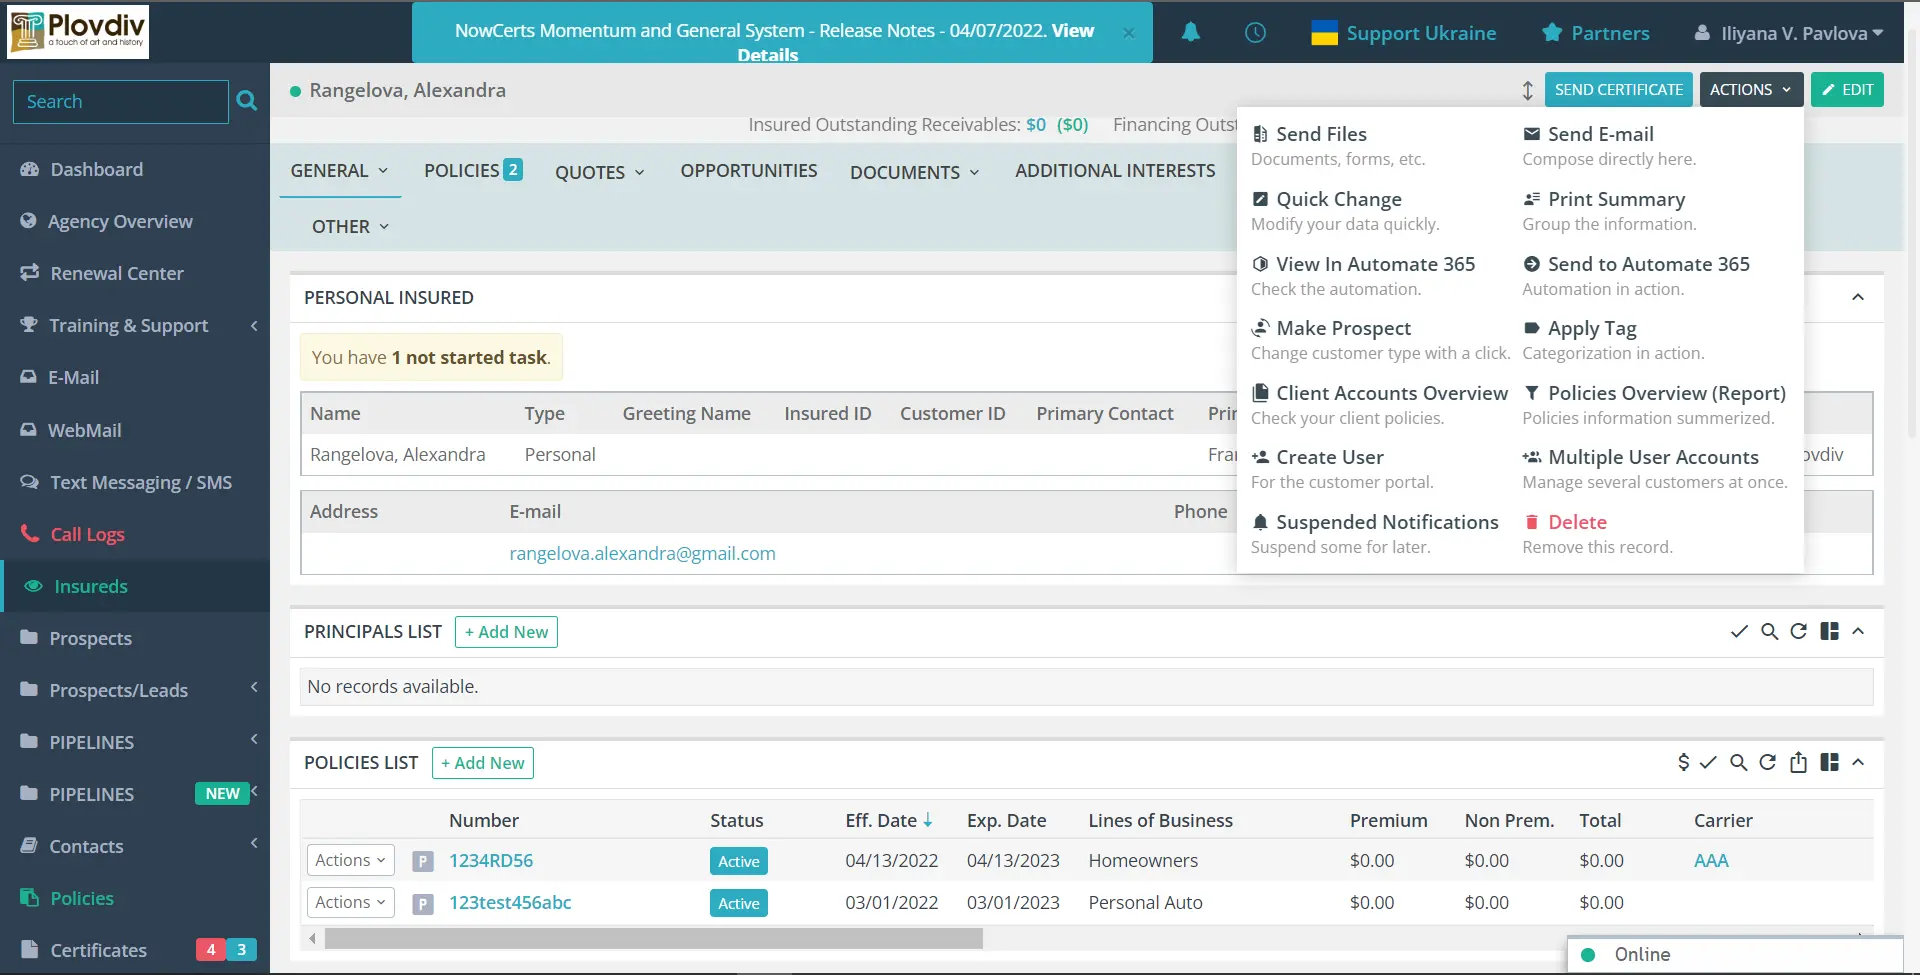This screenshot has width=1920, height=975.
Task: Click inside the Search input field
Action: (x=120, y=101)
